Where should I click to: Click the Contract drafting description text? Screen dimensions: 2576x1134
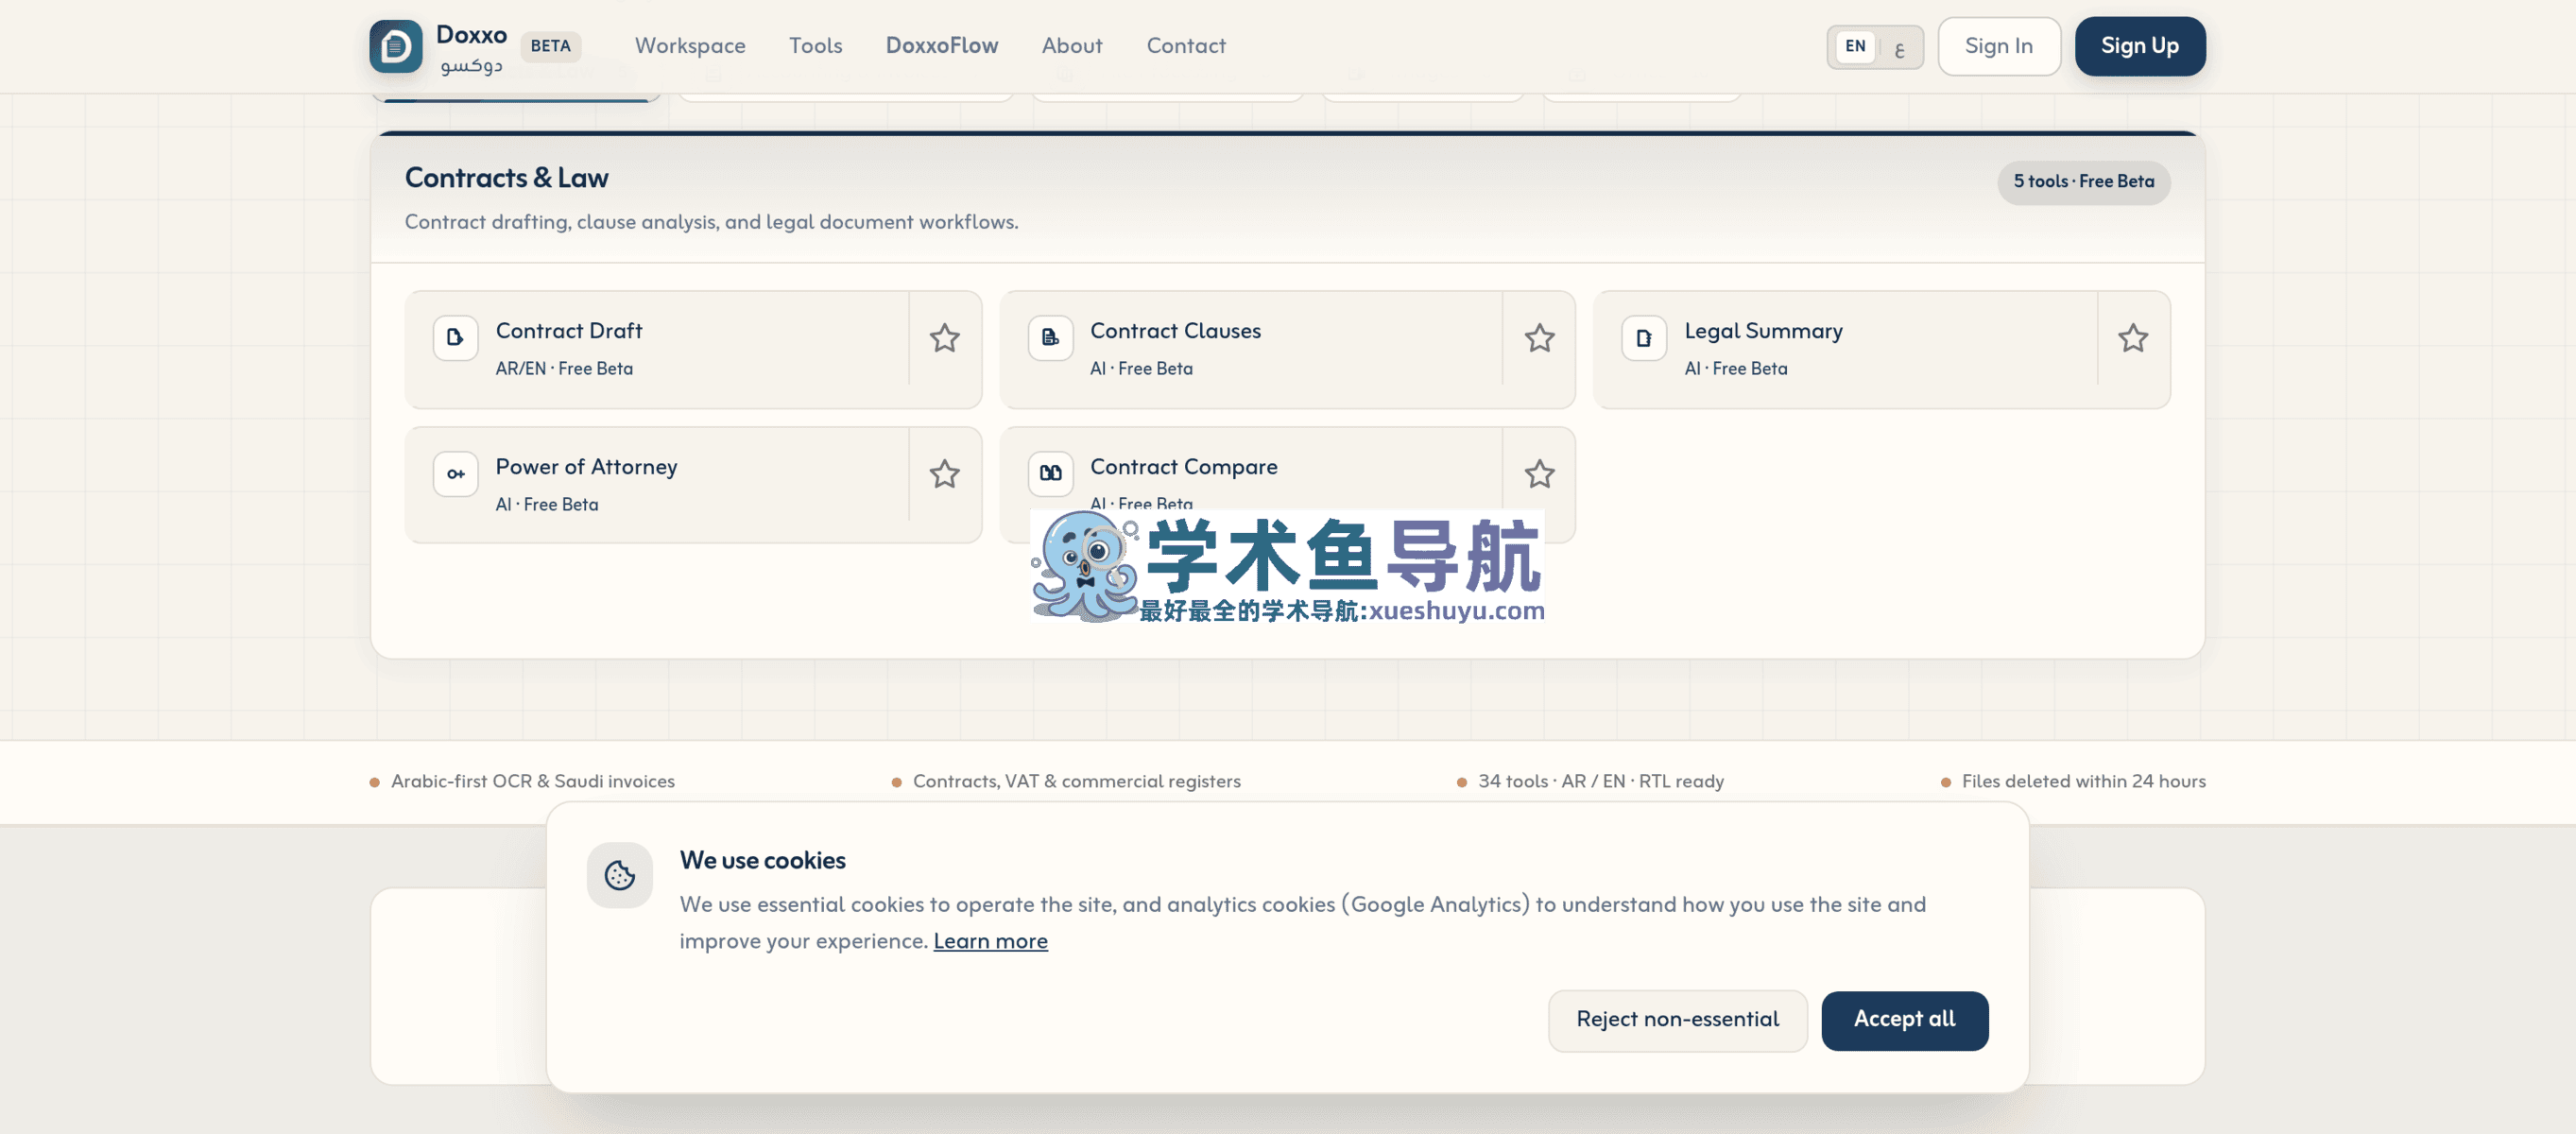711,222
